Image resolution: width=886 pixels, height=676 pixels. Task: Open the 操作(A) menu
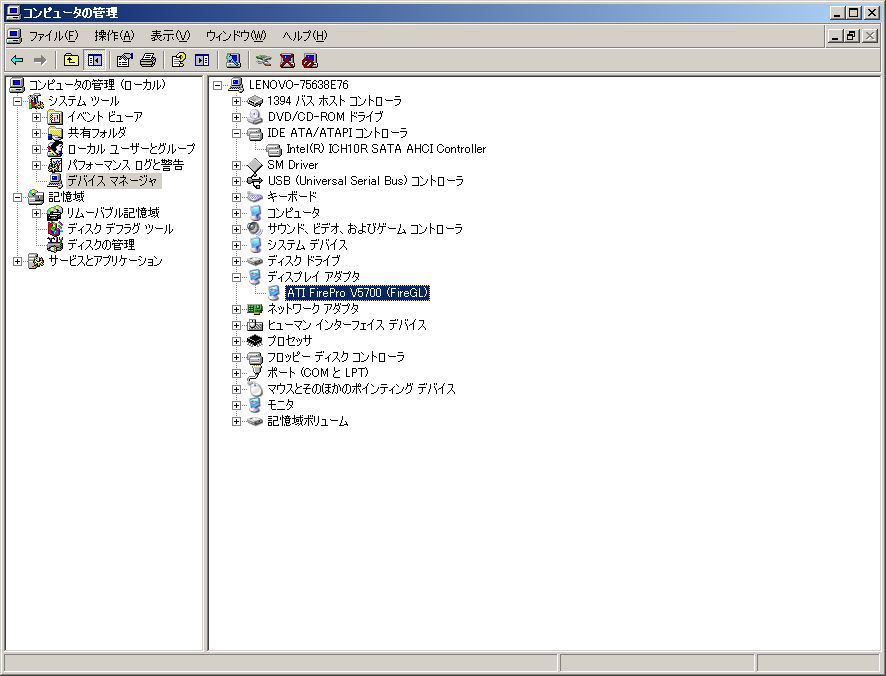click(114, 36)
